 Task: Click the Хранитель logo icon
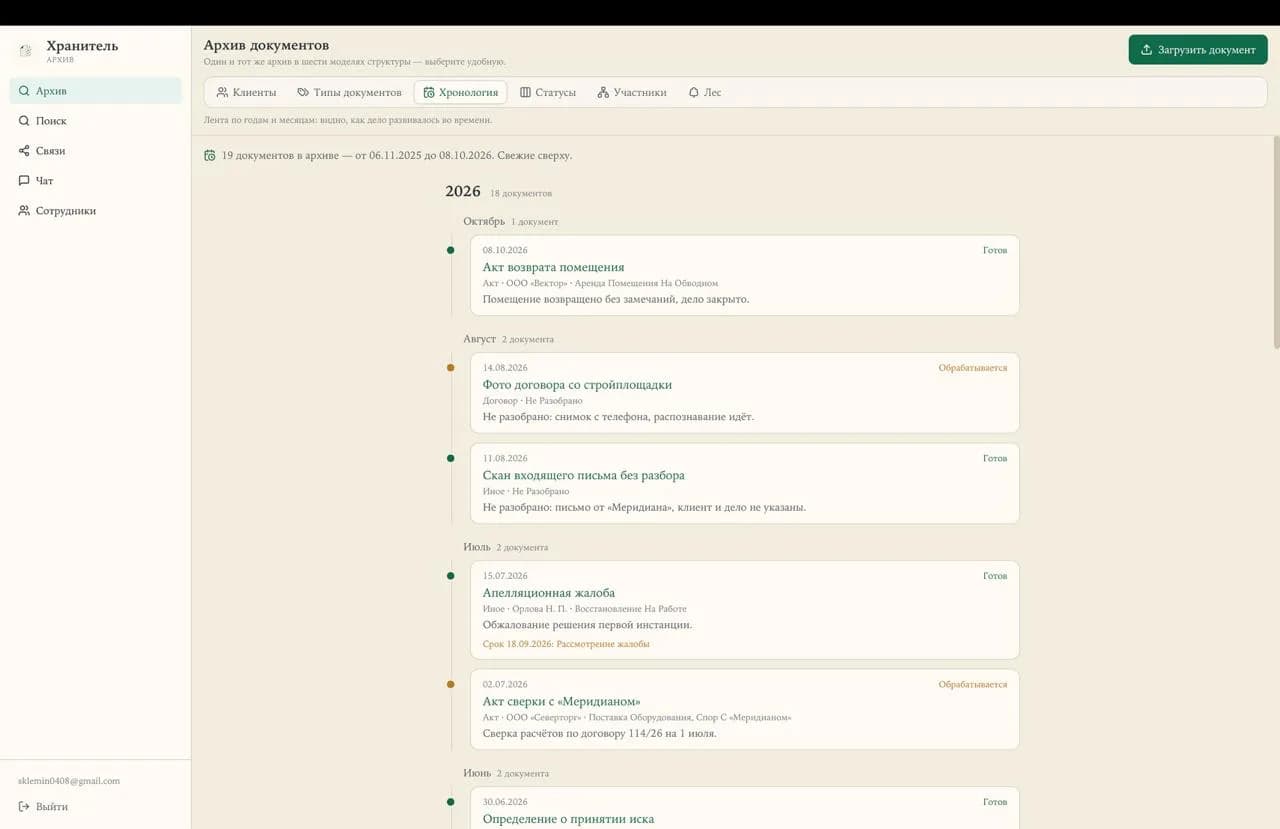coord(26,50)
